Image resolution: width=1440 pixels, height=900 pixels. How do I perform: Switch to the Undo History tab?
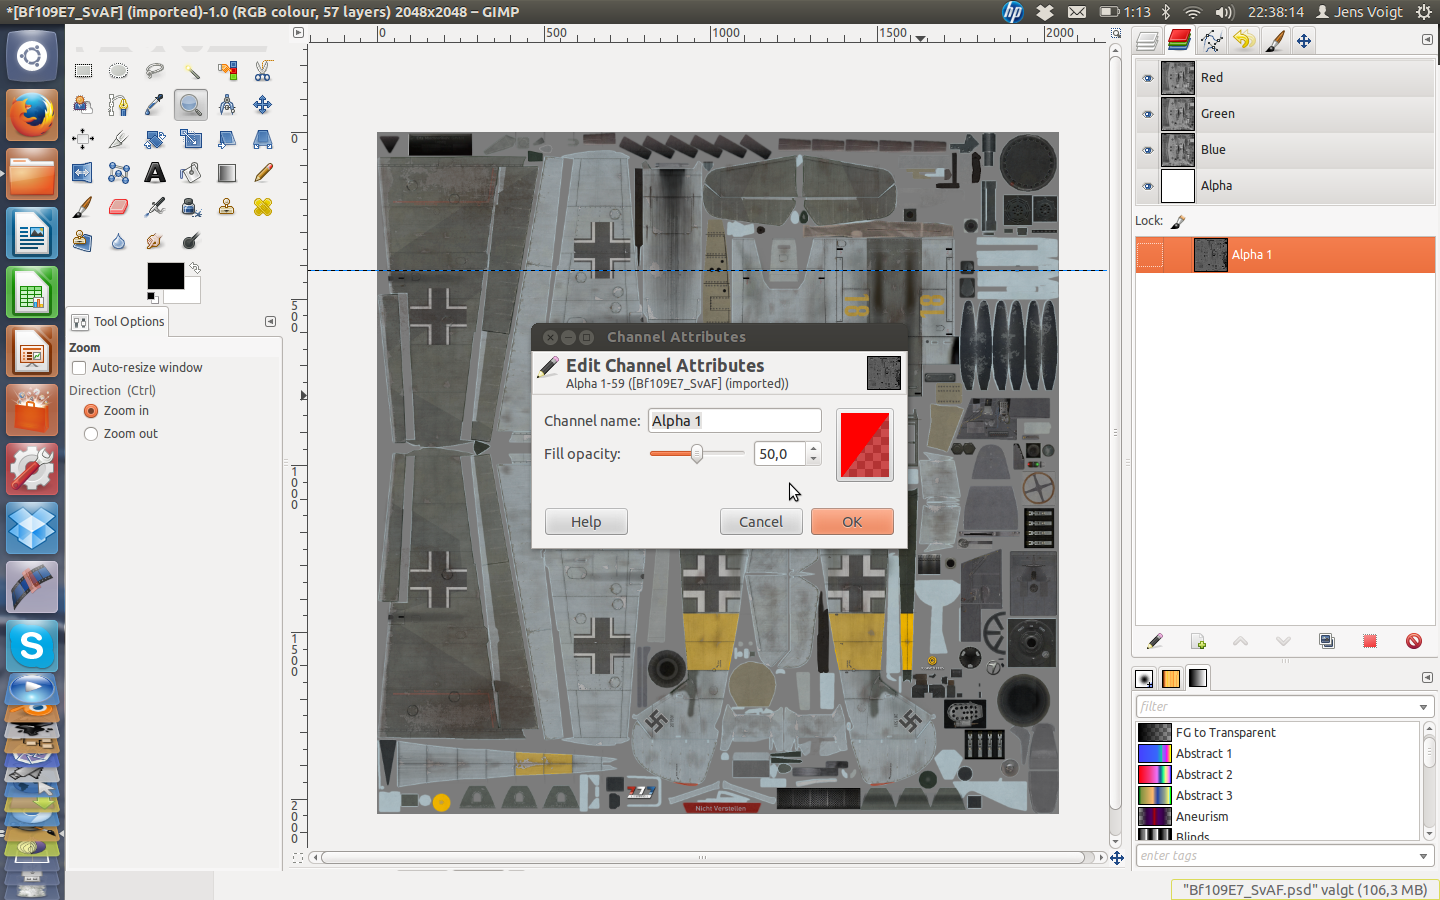point(1243,40)
